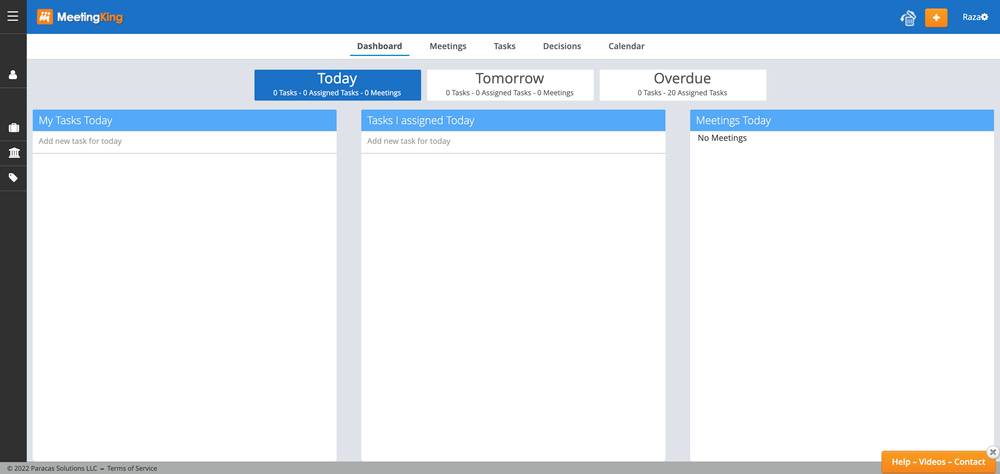Click the Help – Videos – Contact button

pyautogui.click(x=937, y=462)
